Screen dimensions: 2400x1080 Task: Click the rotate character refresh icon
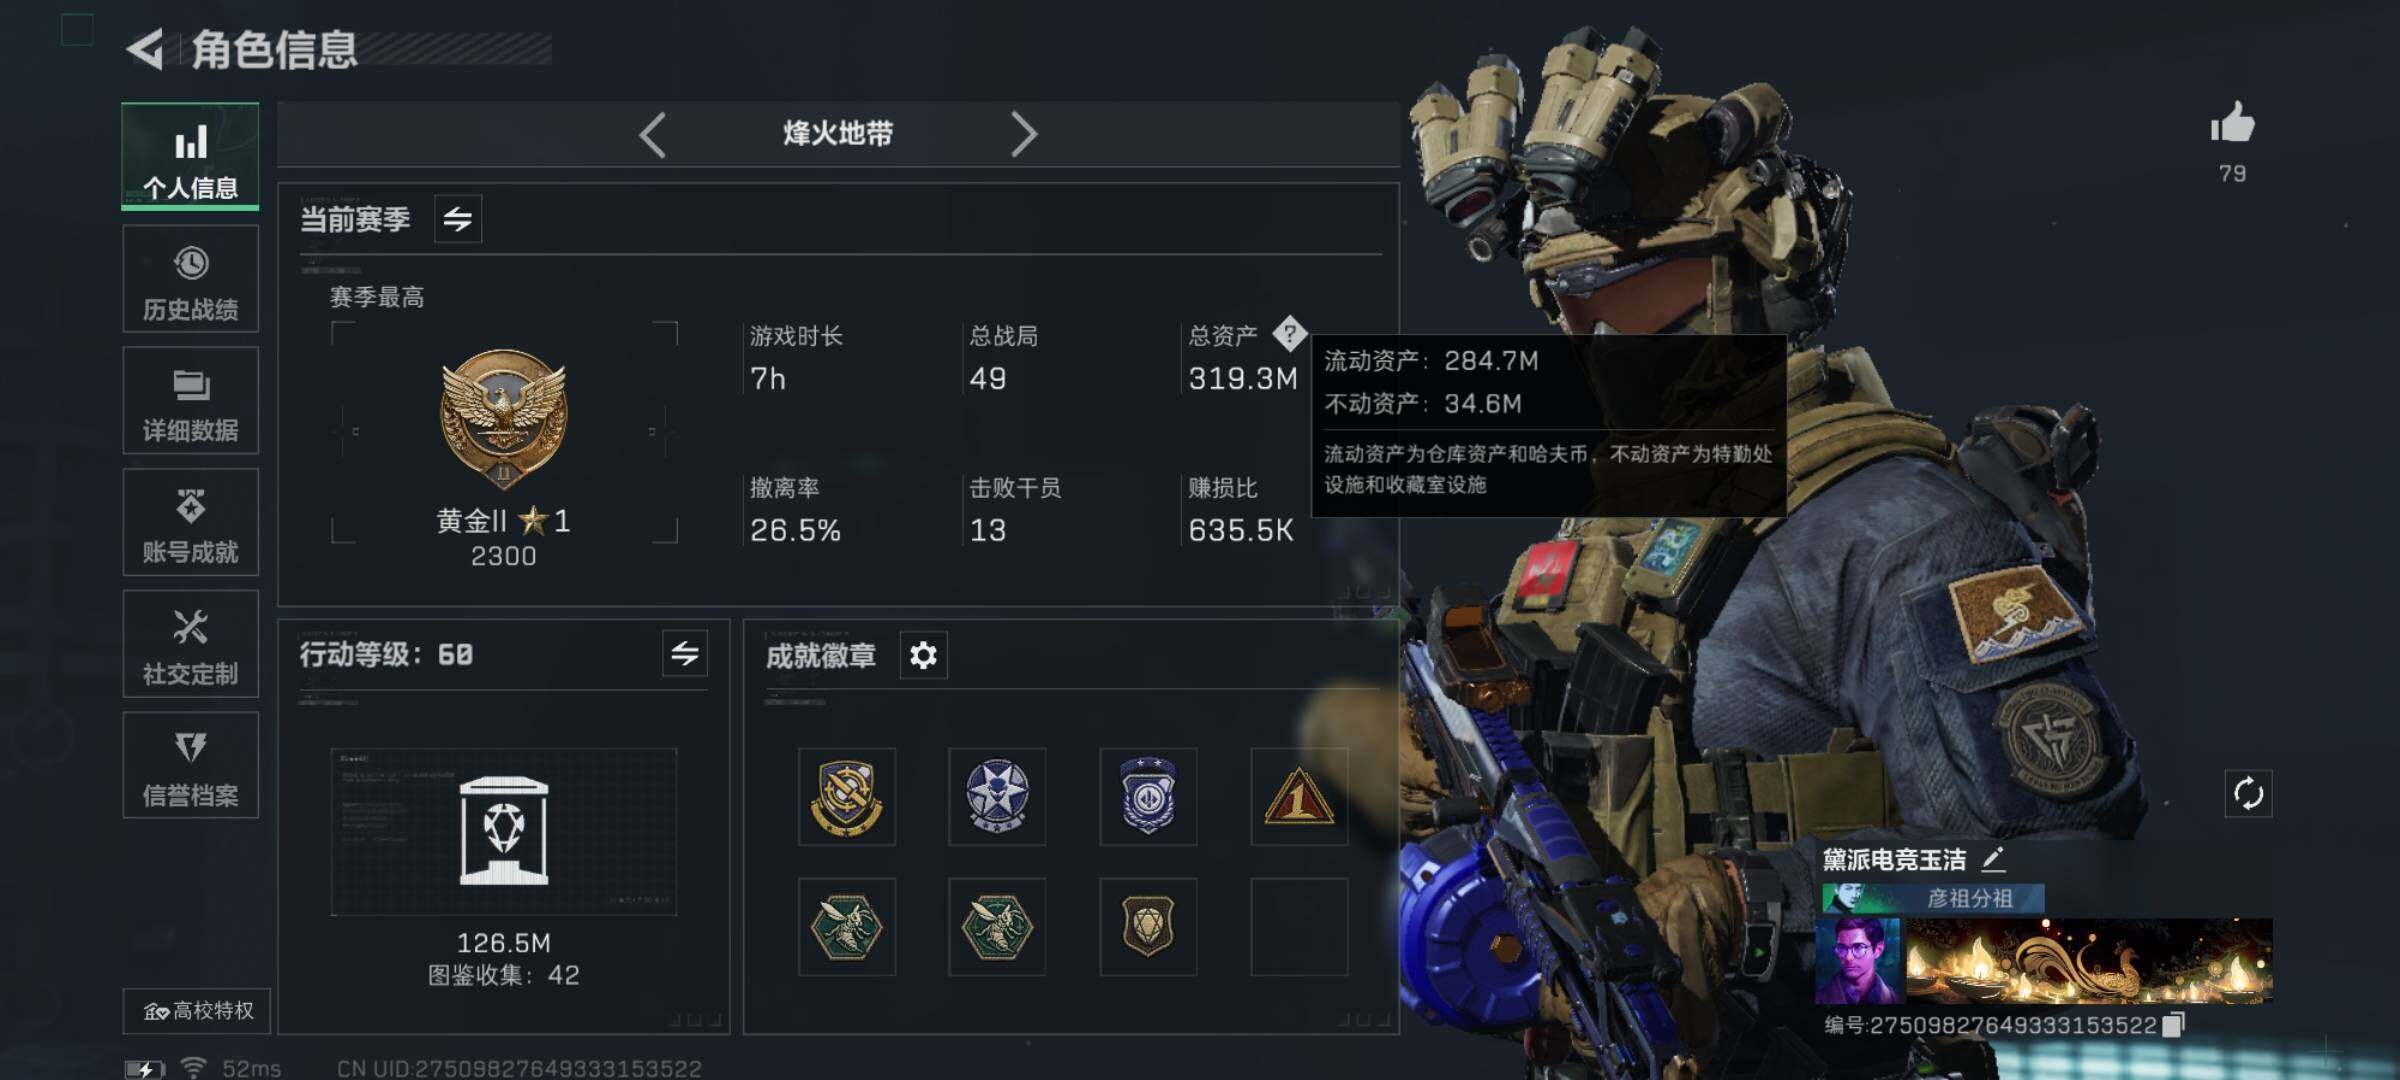click(2248, 794)
